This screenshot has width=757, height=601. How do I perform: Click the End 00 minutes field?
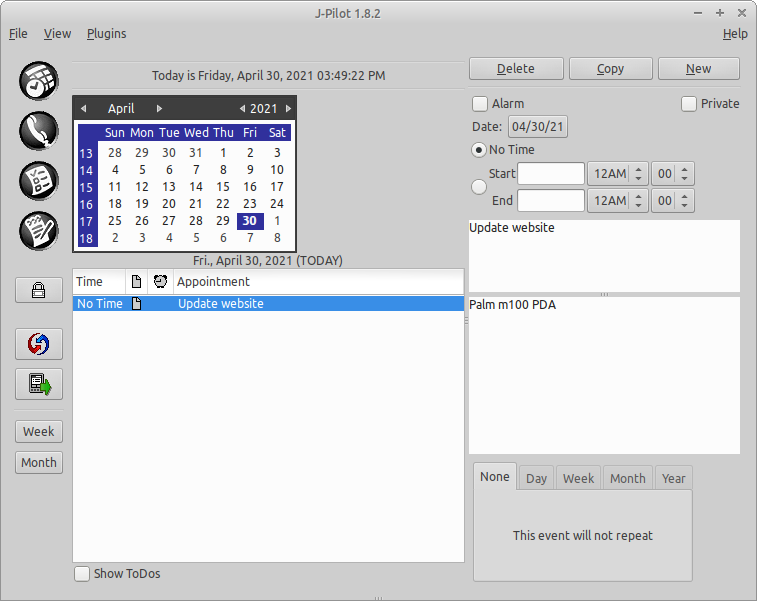(665, 200)
